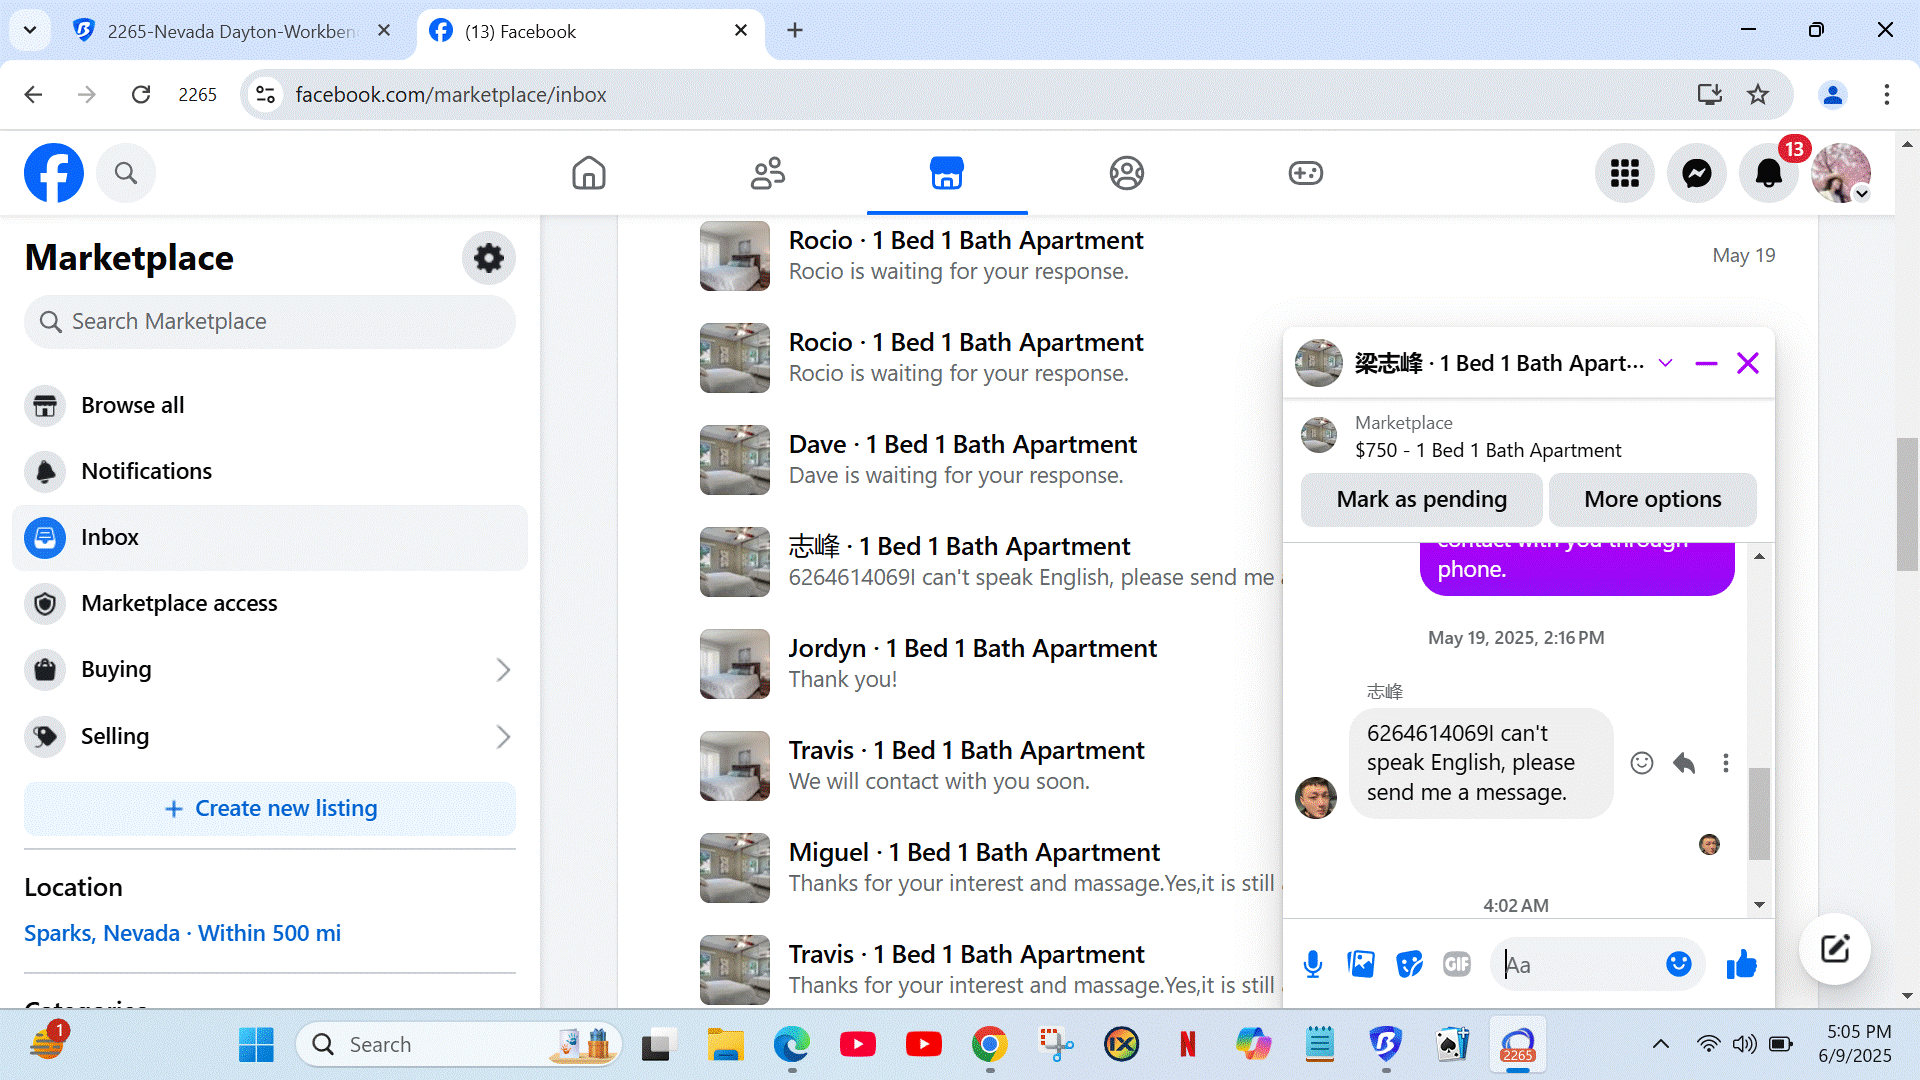Open the new message compose button
Viewport: 1920px width, 1080px height.
[1834, 949]
